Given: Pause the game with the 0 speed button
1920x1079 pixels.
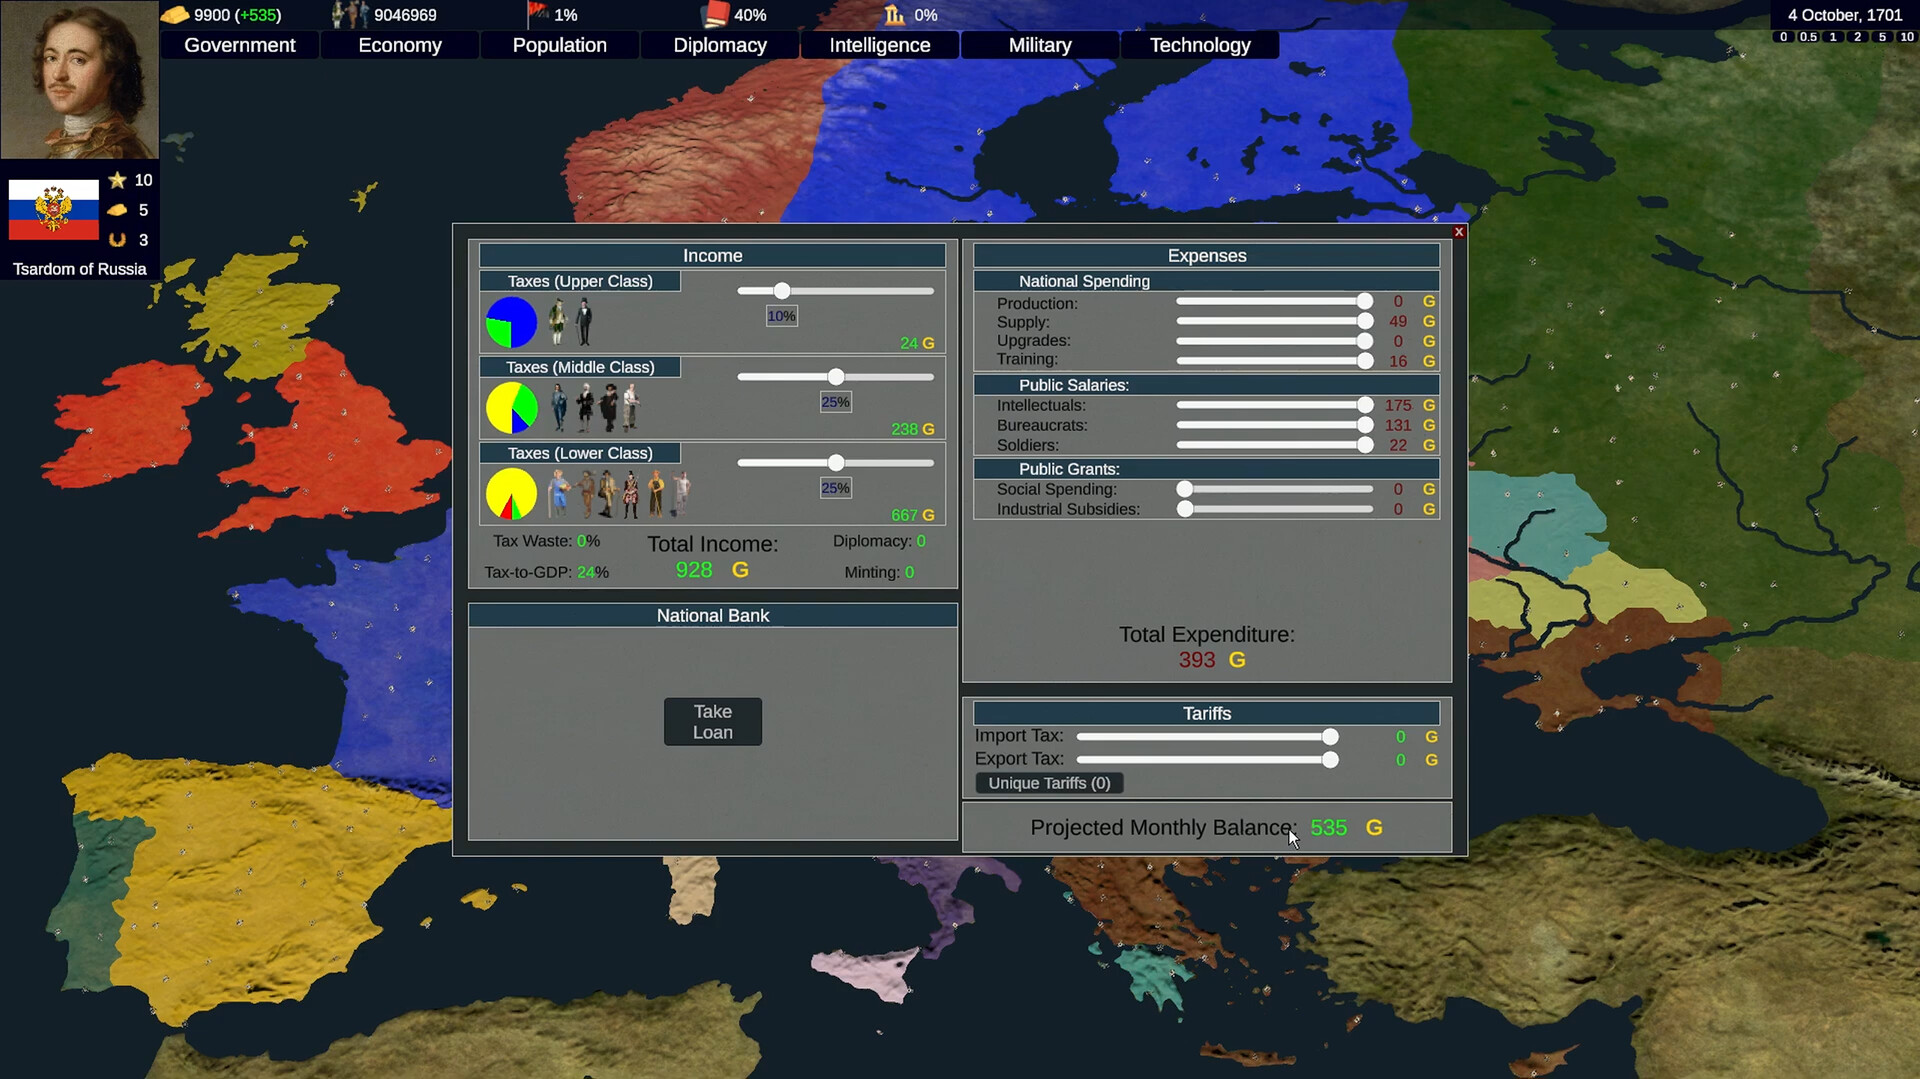Looking at the screenshot, I should pos(1784,37).
